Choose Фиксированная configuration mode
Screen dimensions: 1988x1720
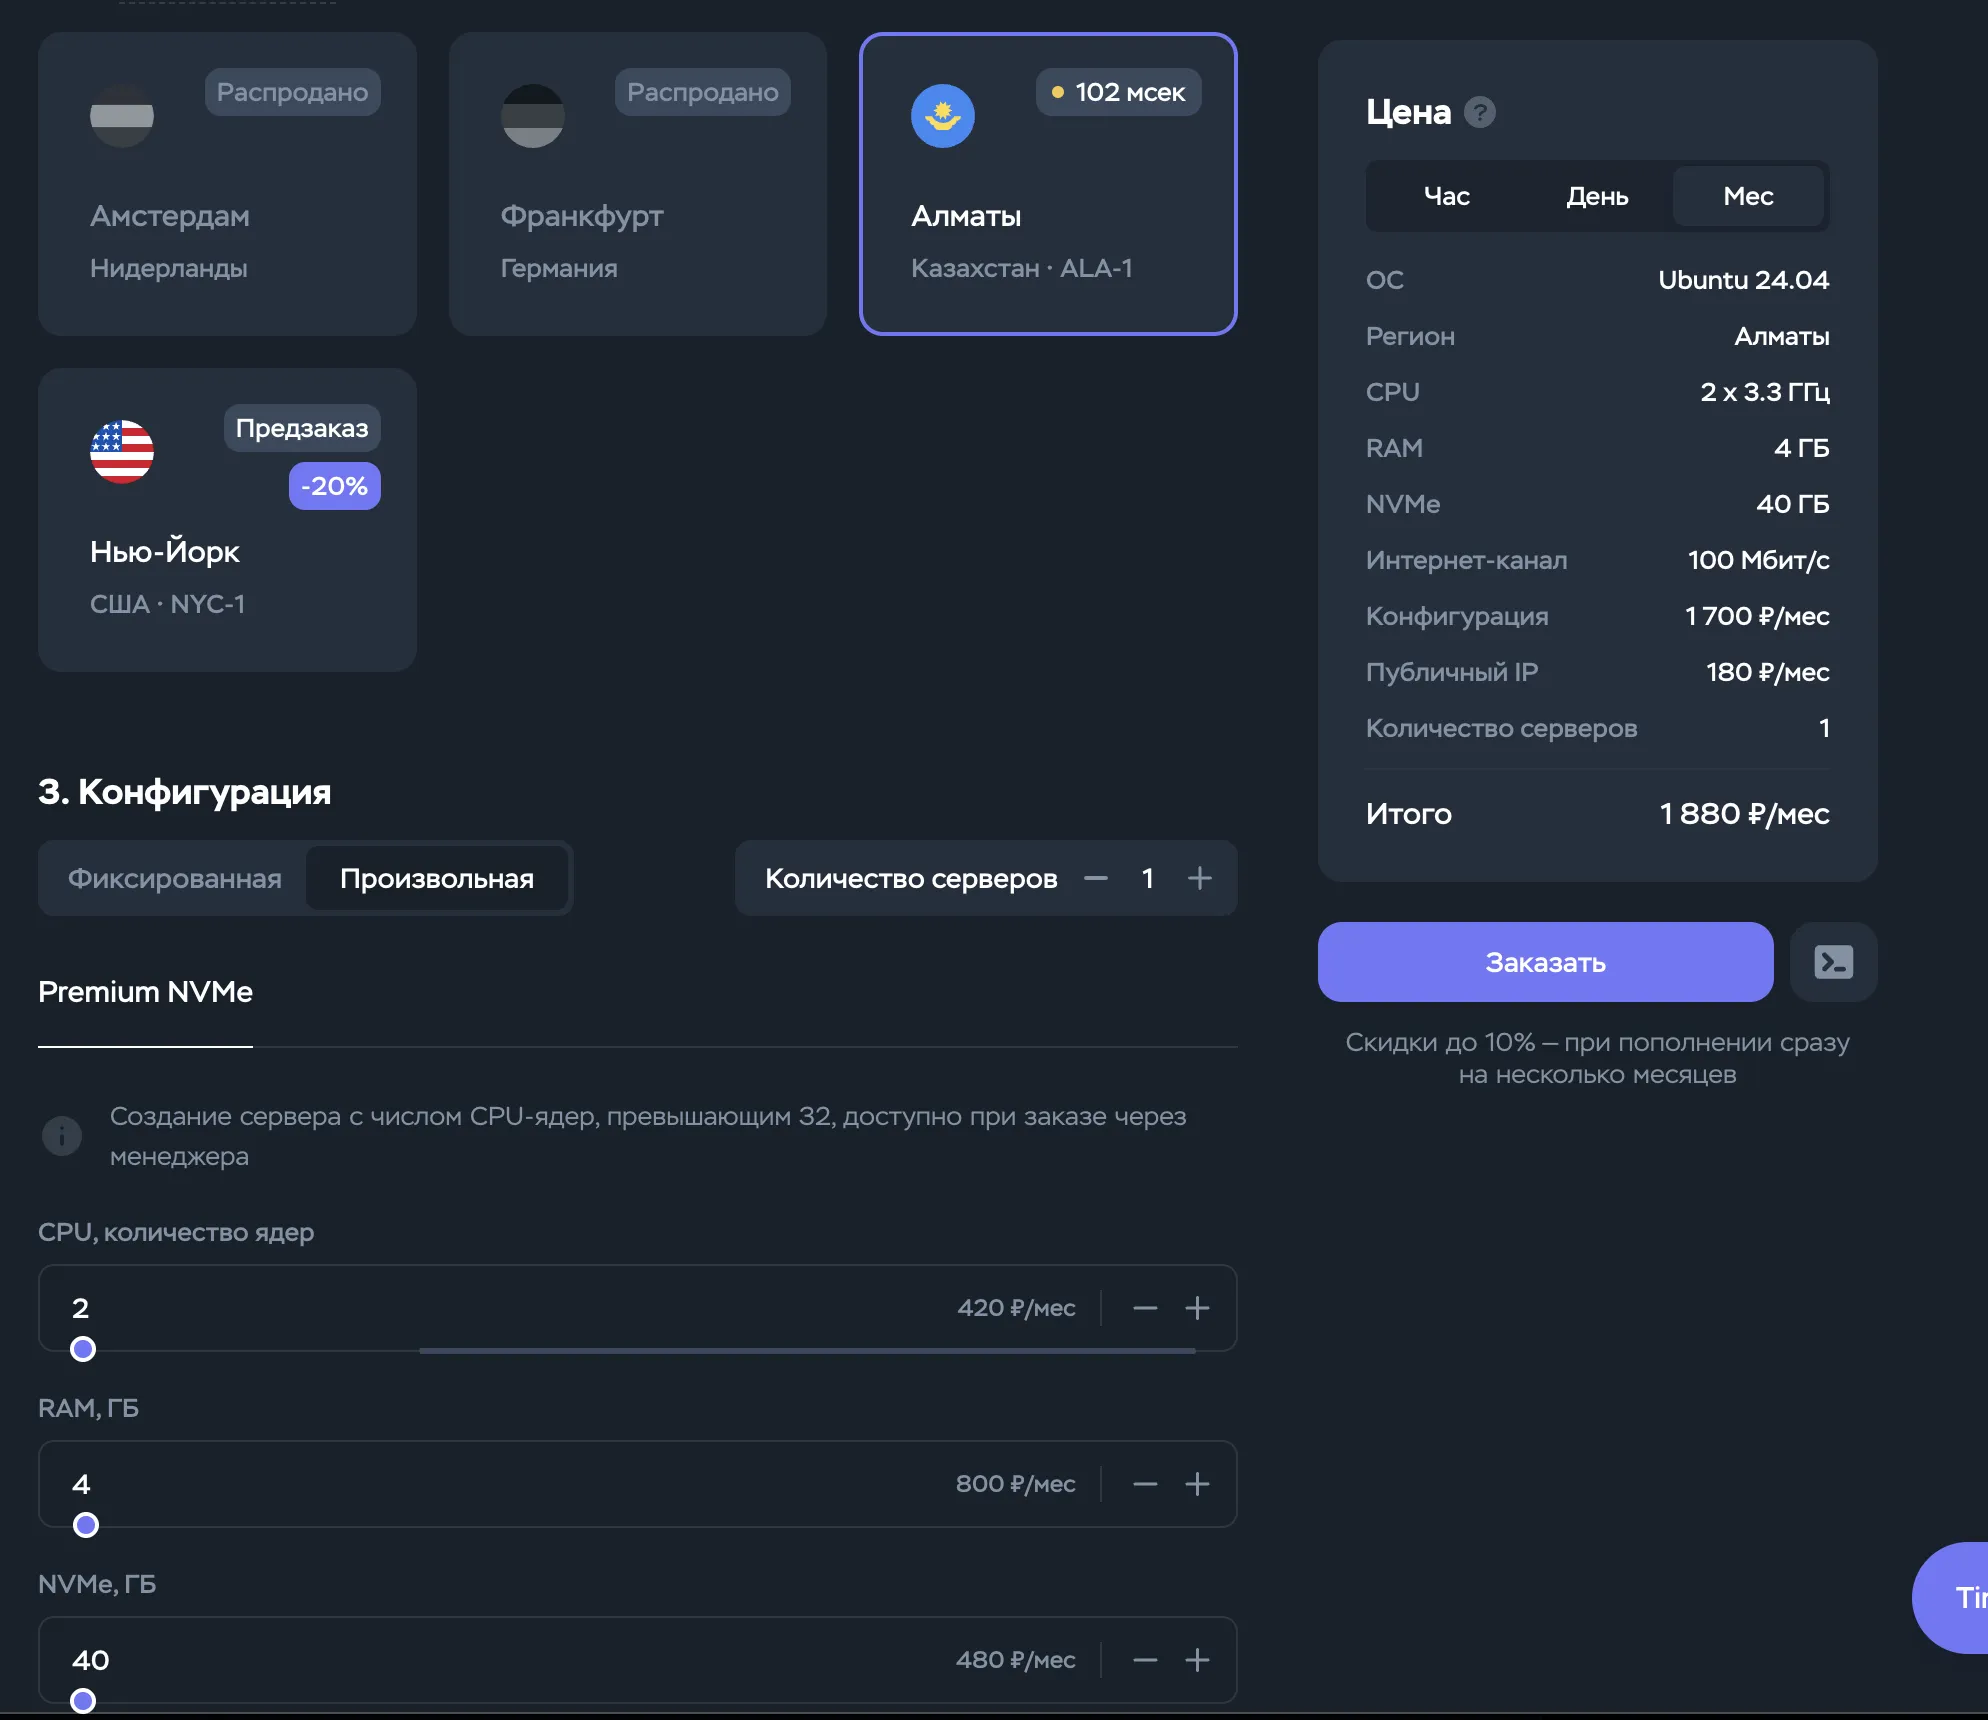pyautogui.click(x=175, y=878)
